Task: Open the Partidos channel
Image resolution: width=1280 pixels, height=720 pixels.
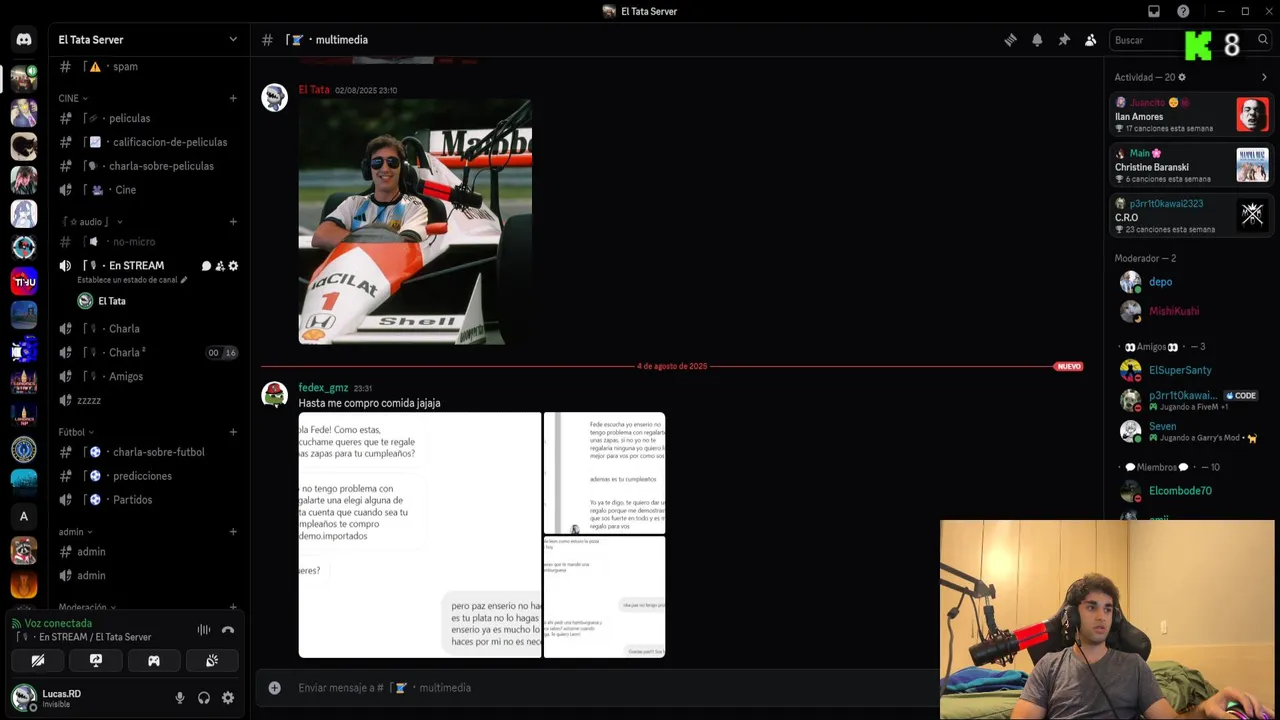Action: pos(149,500)
